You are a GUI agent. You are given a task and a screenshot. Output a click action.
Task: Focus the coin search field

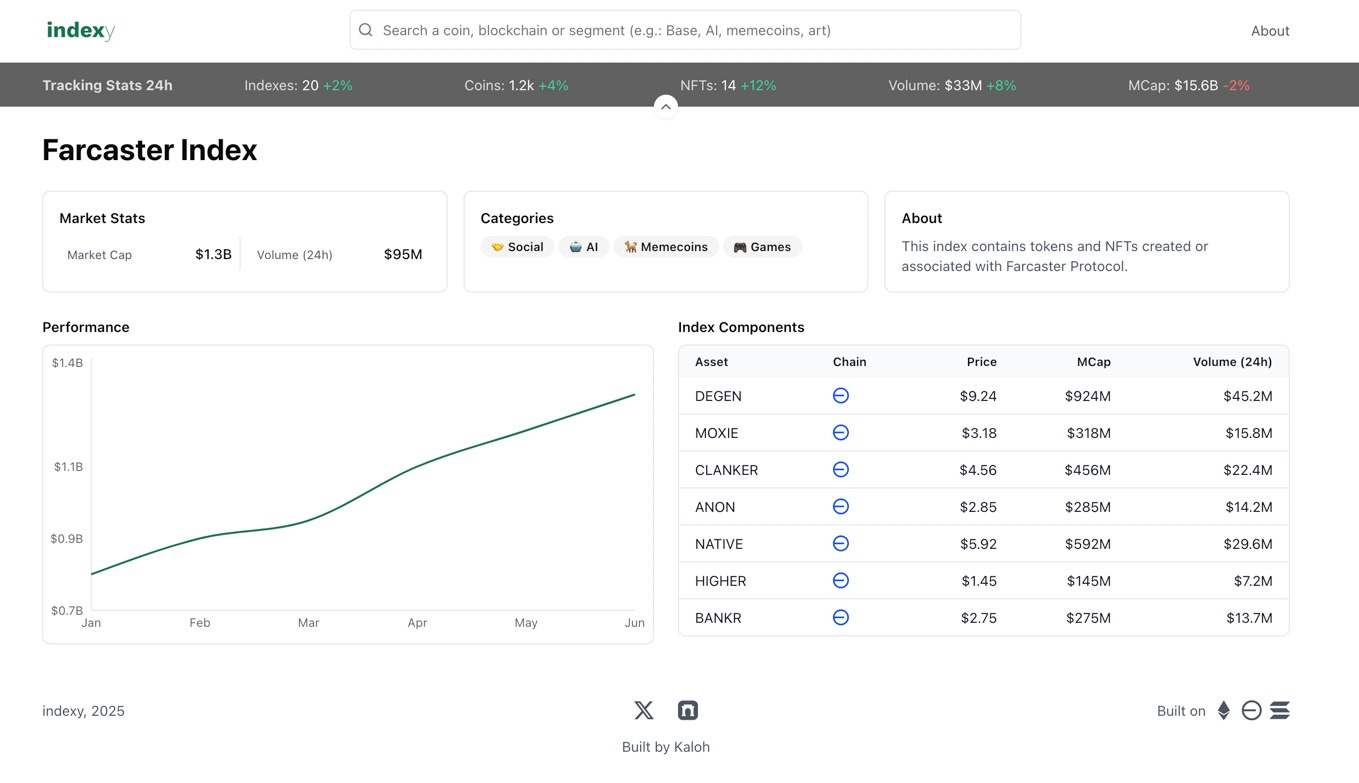tap(685, 30)
